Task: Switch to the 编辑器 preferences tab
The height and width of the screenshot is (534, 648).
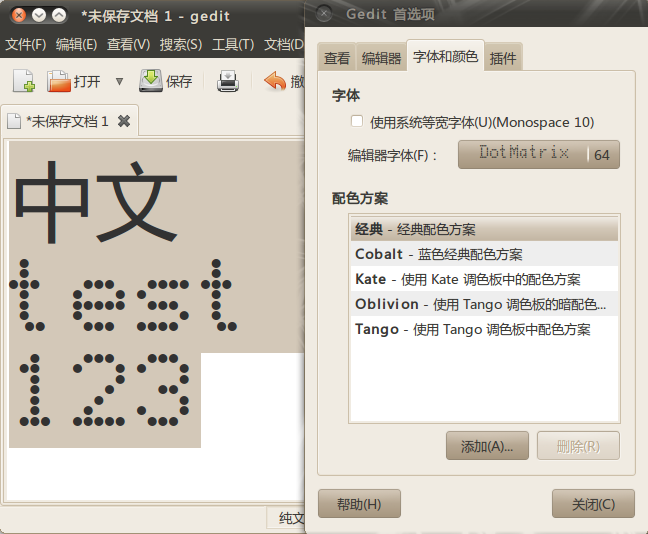Action: pos(381,58)
